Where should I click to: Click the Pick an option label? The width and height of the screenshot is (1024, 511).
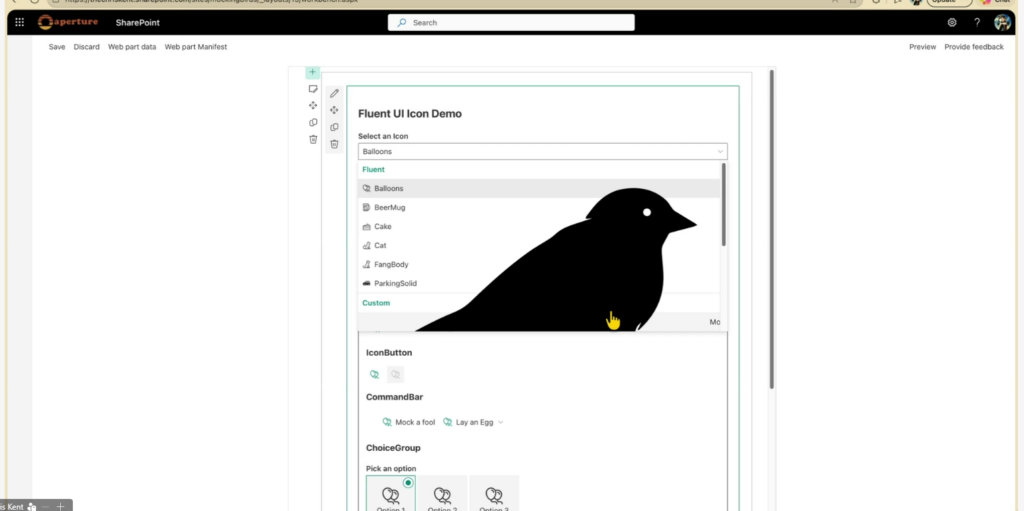tap(391, 469)
